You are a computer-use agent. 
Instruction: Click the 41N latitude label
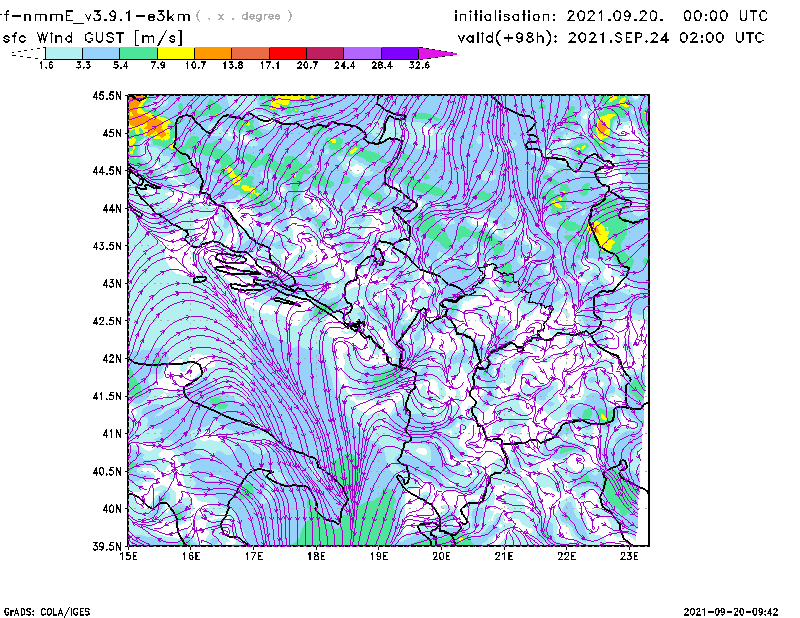click(x=112, y=434)
